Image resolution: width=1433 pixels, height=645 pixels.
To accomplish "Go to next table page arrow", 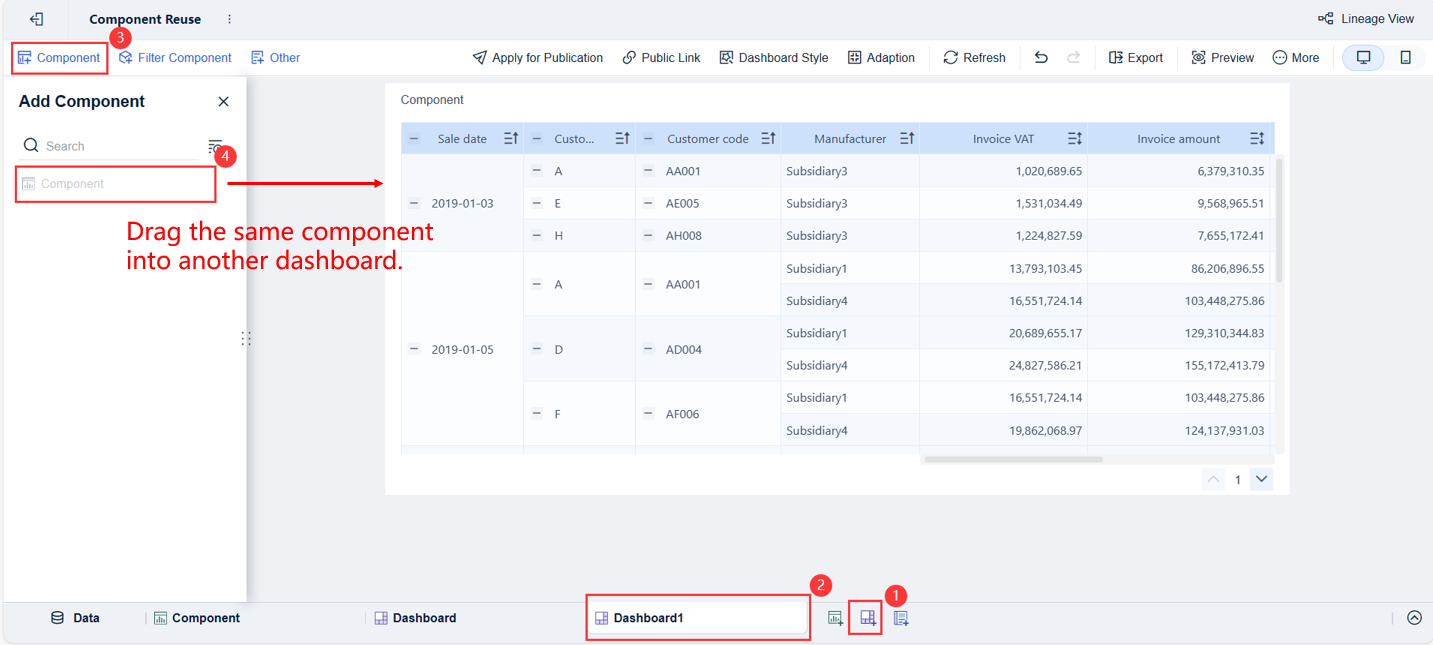I will (x=1261, y=479).
